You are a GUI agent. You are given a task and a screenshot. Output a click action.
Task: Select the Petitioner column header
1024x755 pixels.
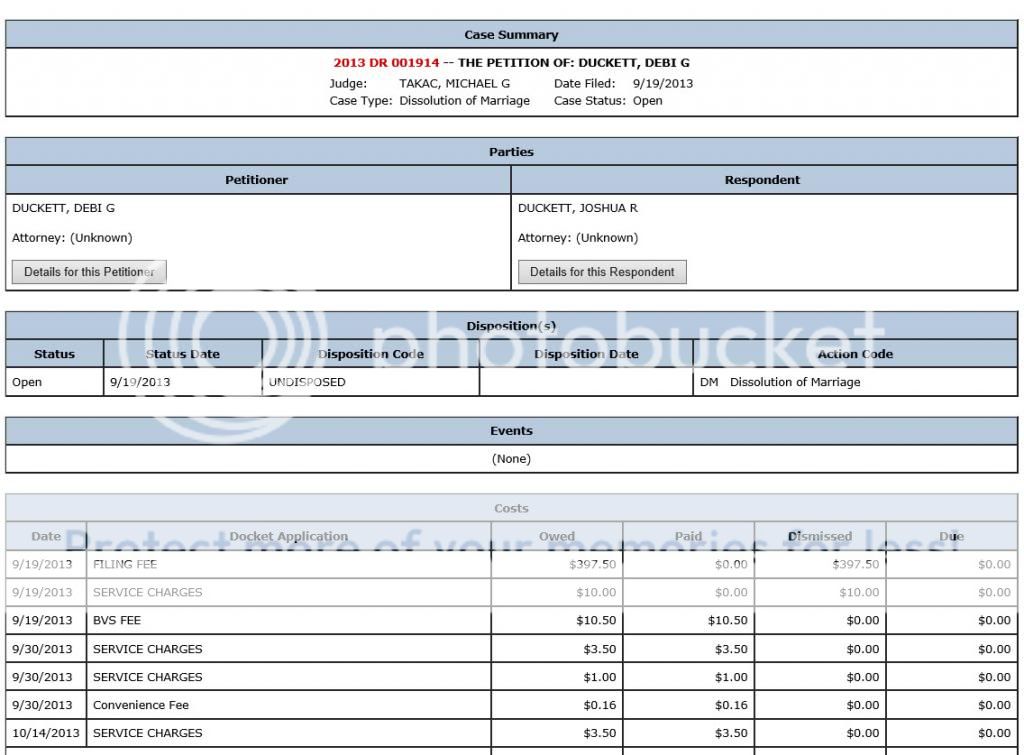[x=257, y=180]
